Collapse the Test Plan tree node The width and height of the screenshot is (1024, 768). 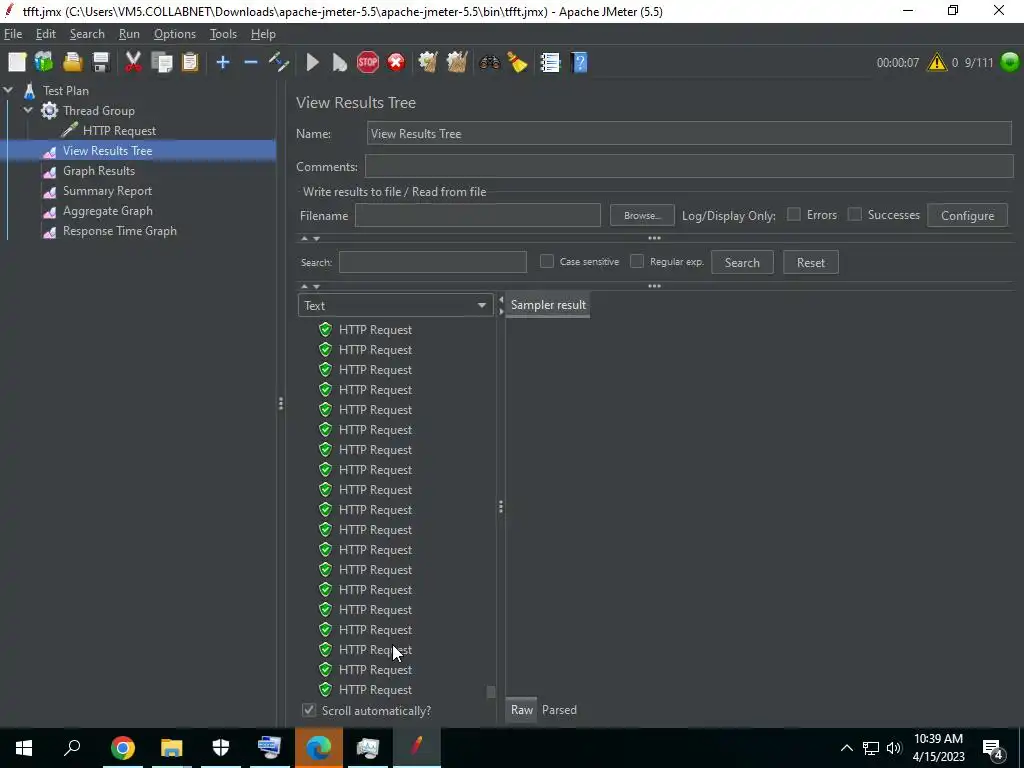pos(8,90)
